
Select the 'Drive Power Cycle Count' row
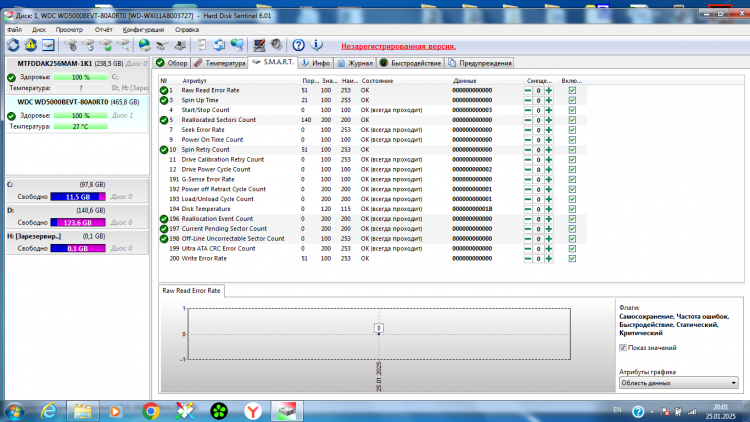coord(373,169)
